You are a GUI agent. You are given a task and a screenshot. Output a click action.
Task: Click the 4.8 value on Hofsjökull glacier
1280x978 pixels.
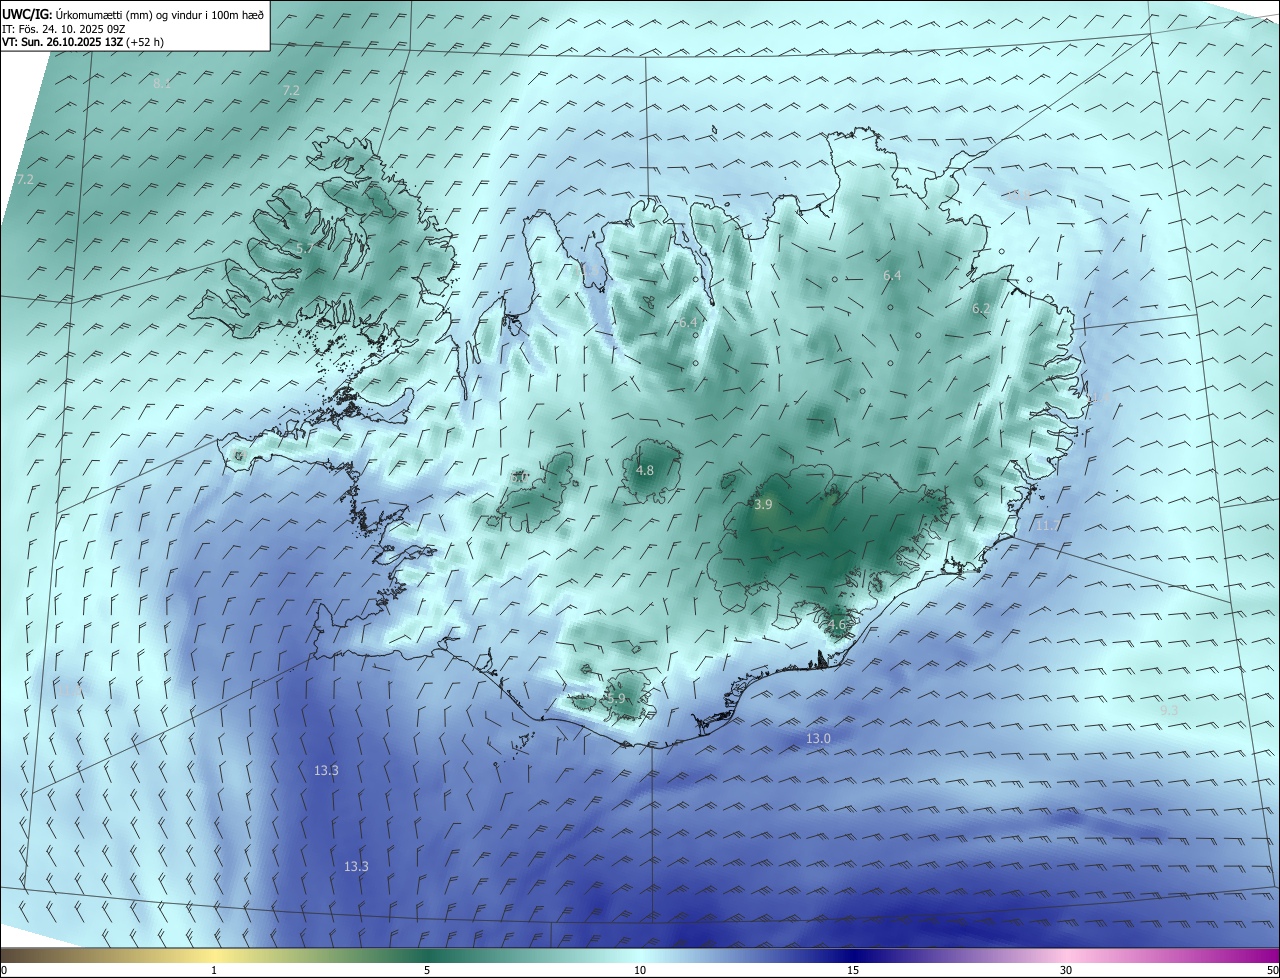pyautogui.click(x=645, y=470)
